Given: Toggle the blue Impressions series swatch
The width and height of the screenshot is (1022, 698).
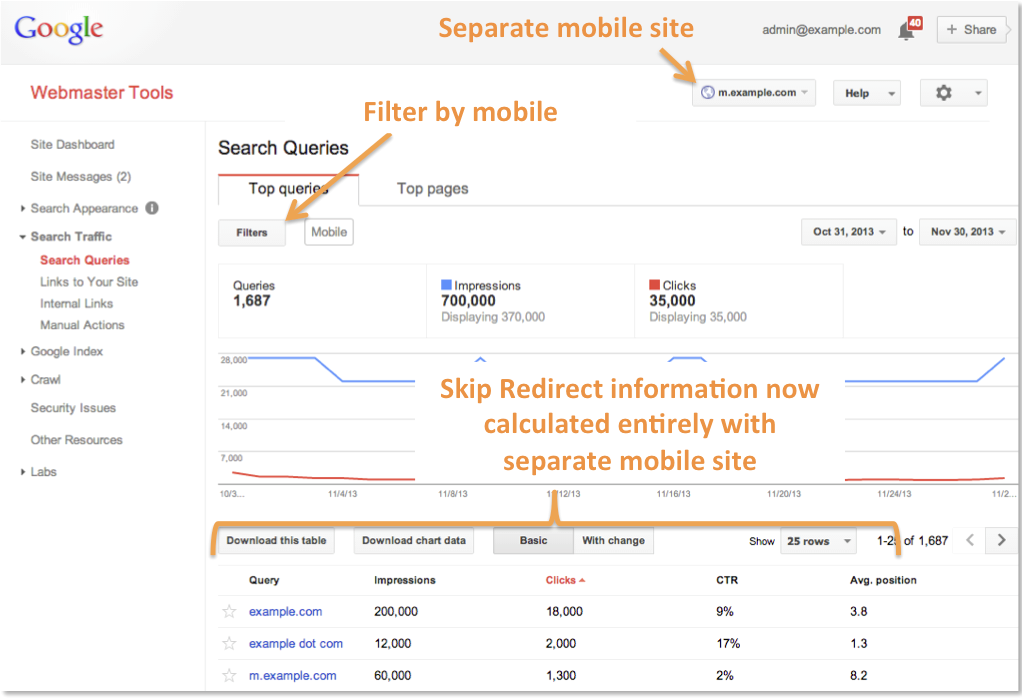Looking at the screenshot, I should tap(446, 285).
